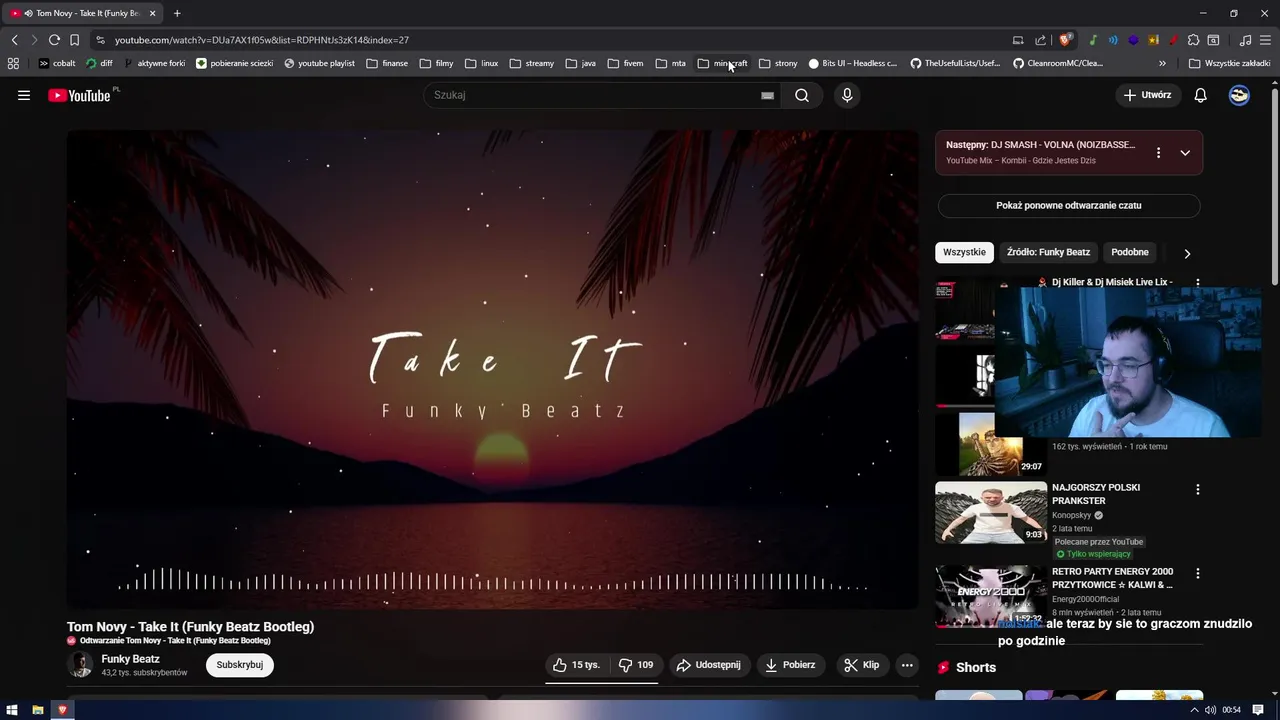1280x720 pixels.
Task: Click the Utwórz create button
Action: point(1147,95)
